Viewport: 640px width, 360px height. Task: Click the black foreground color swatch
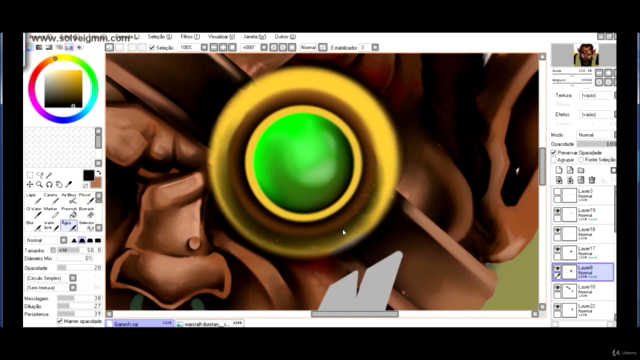88,176
